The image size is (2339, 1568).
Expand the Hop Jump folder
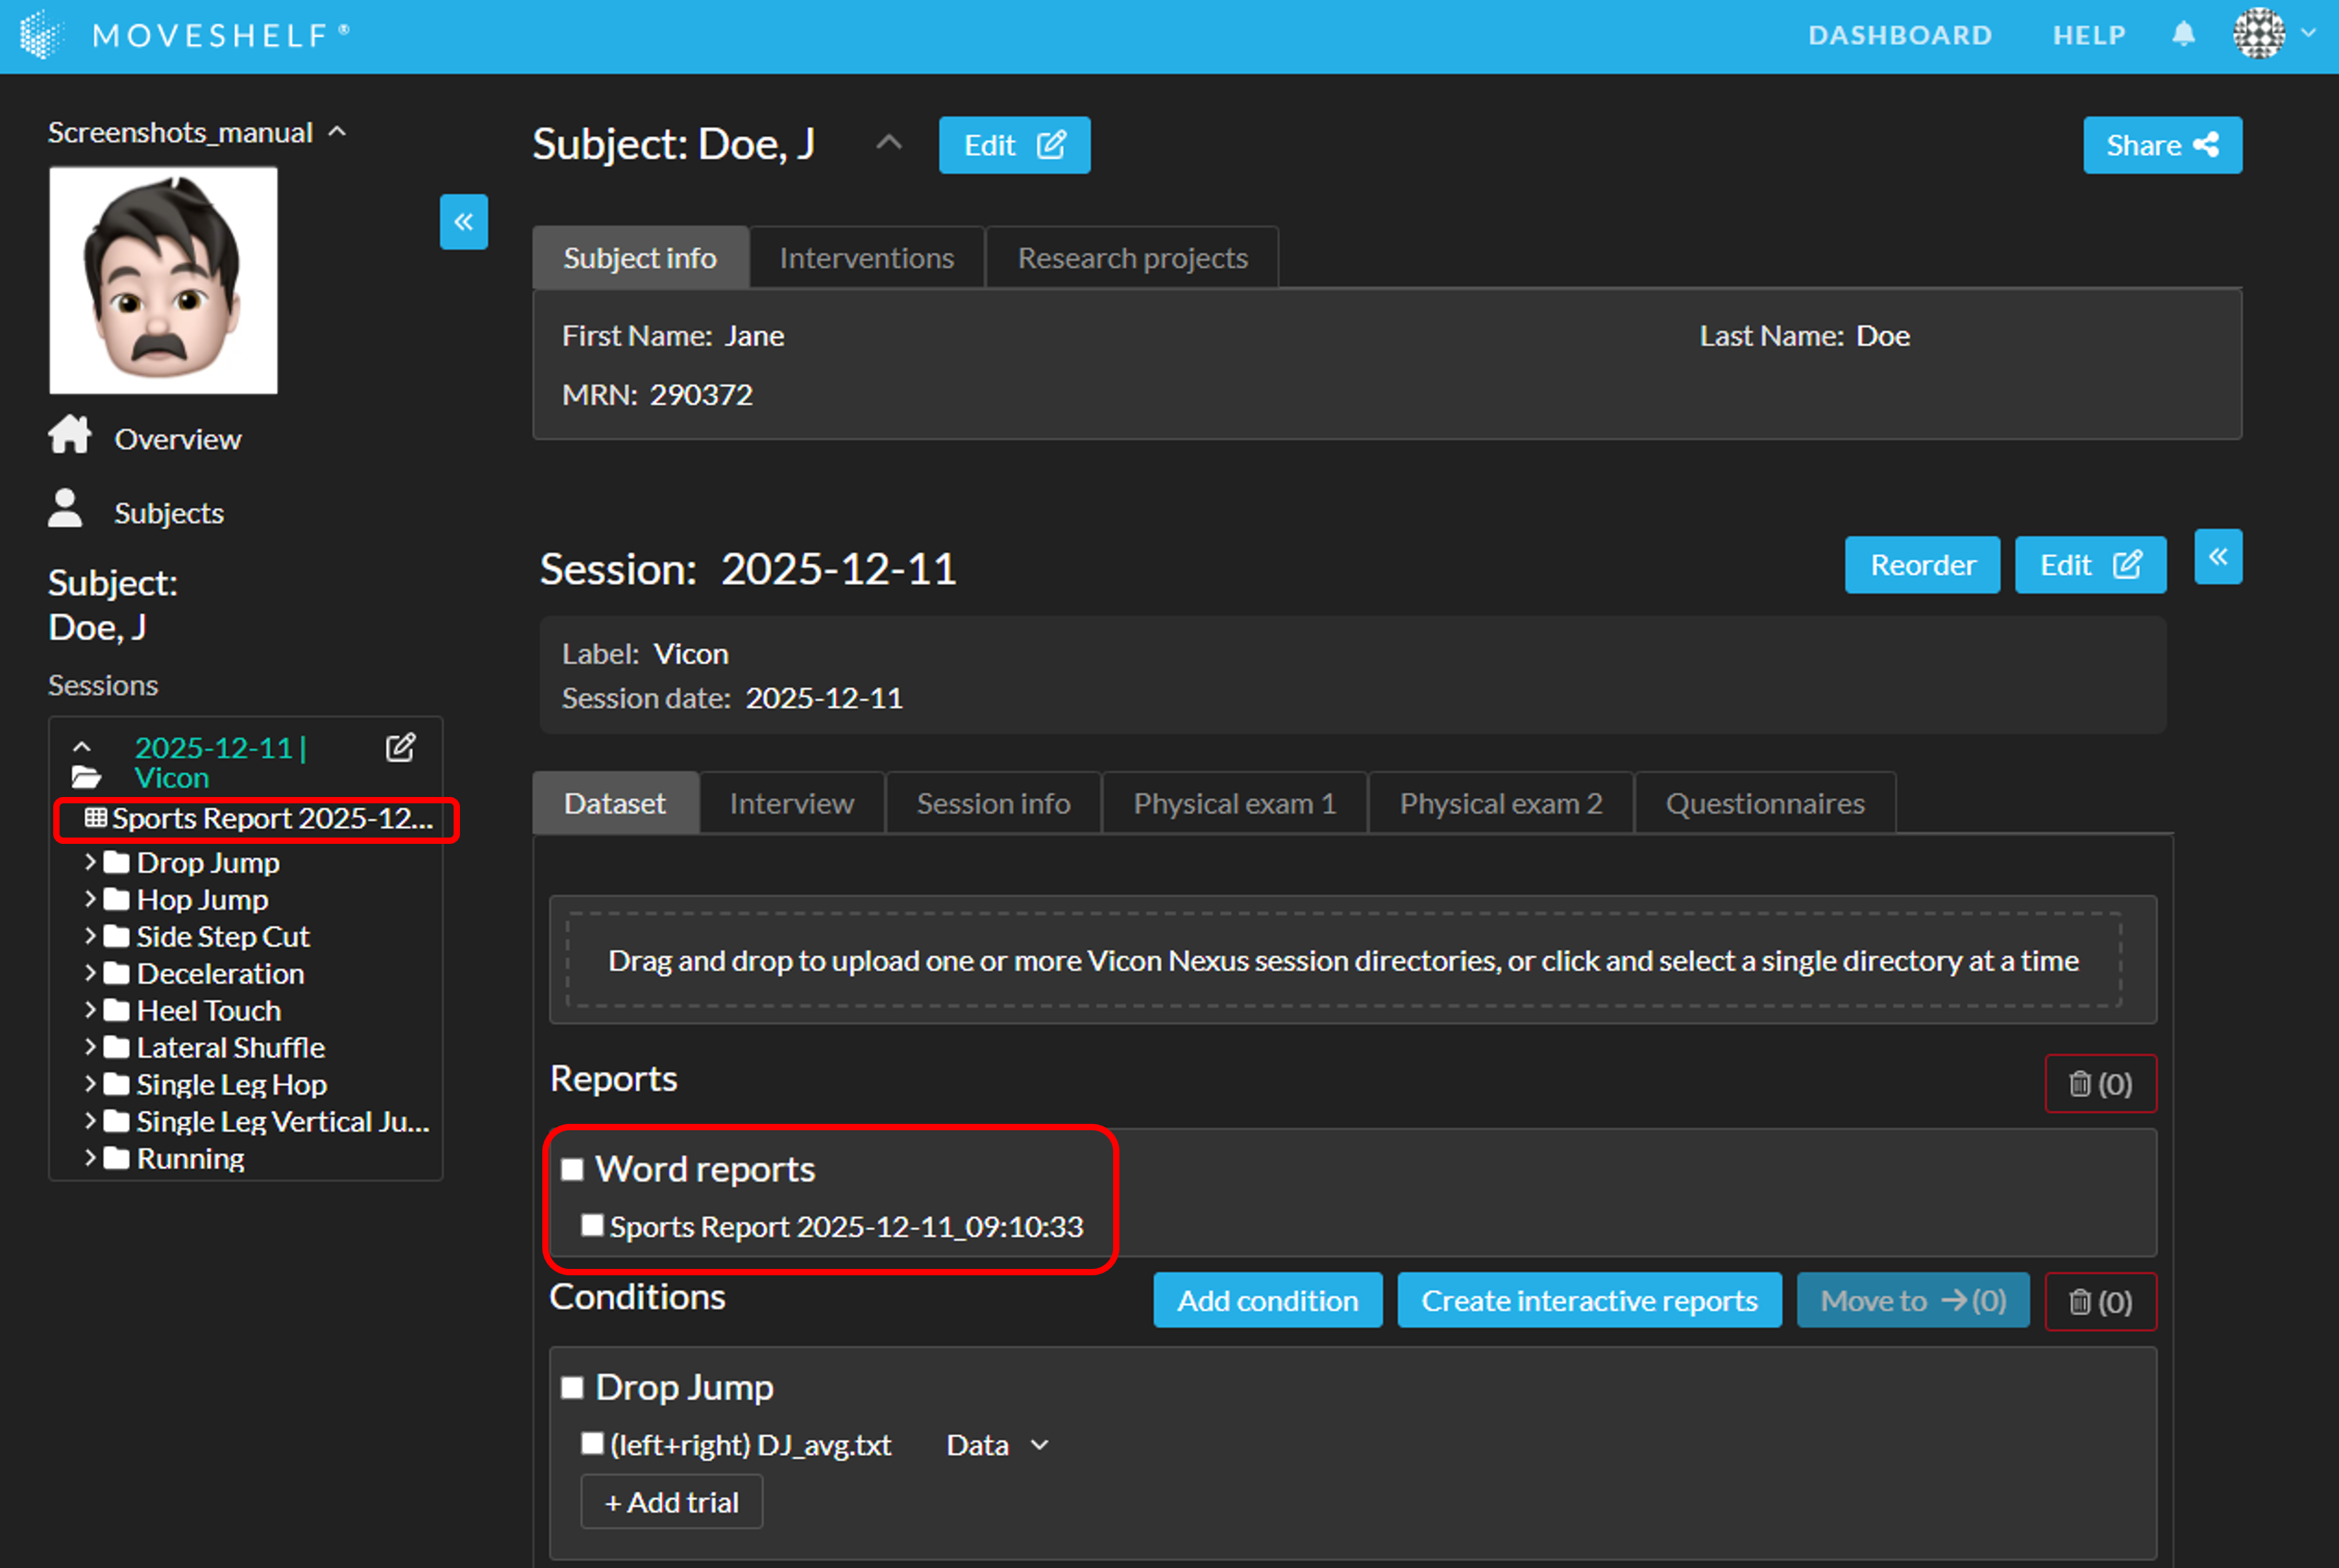[90, 899]
